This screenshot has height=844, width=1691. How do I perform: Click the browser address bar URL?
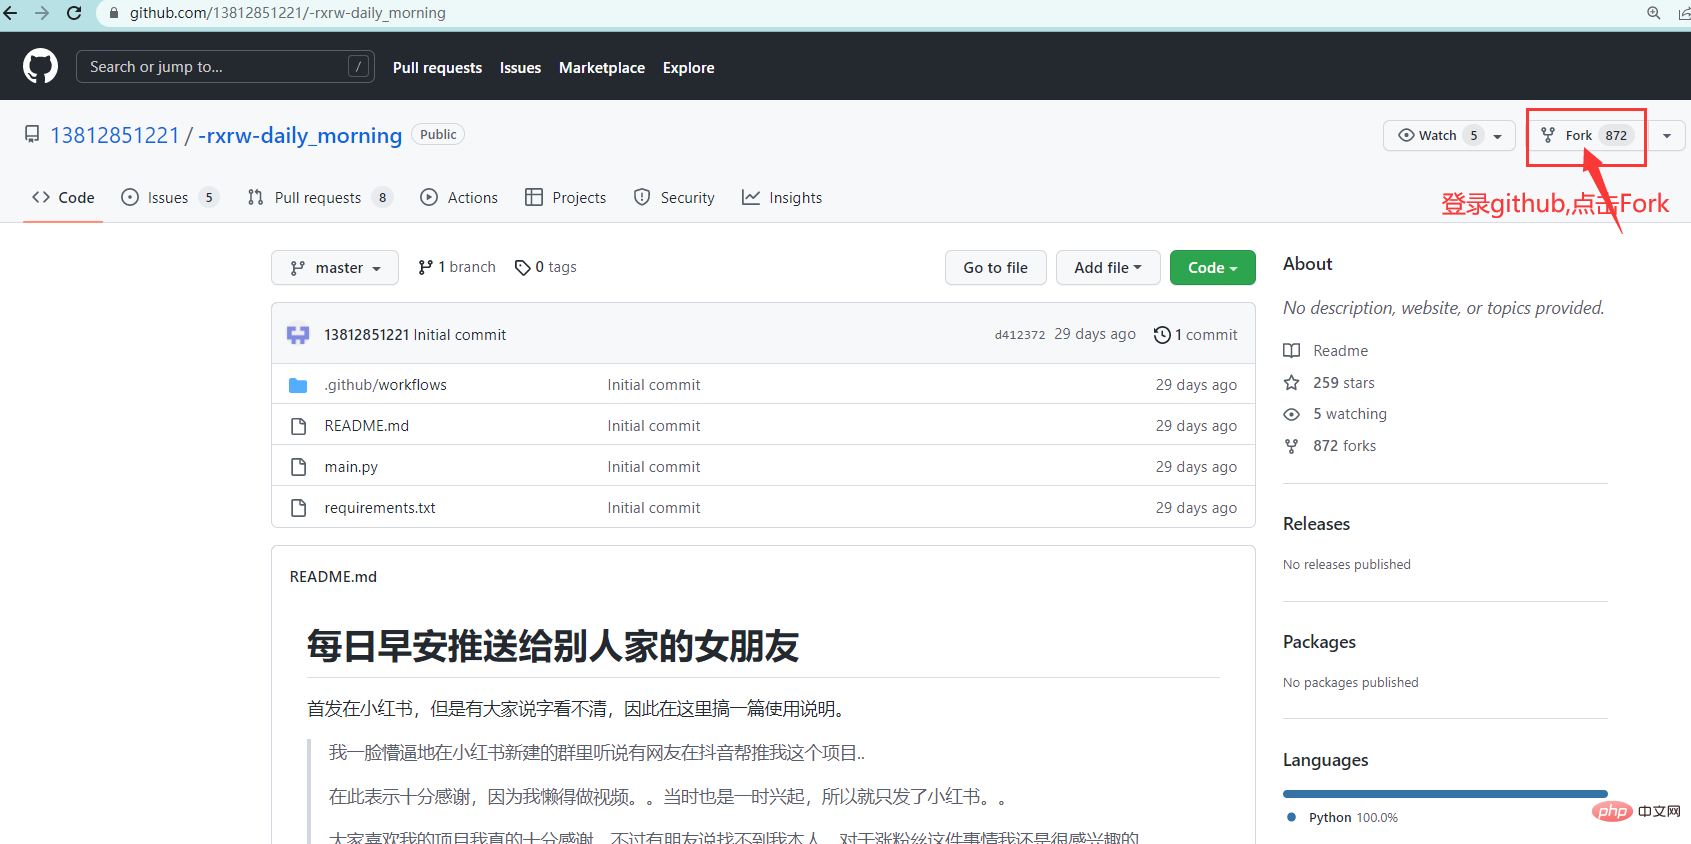coord(288,13)
